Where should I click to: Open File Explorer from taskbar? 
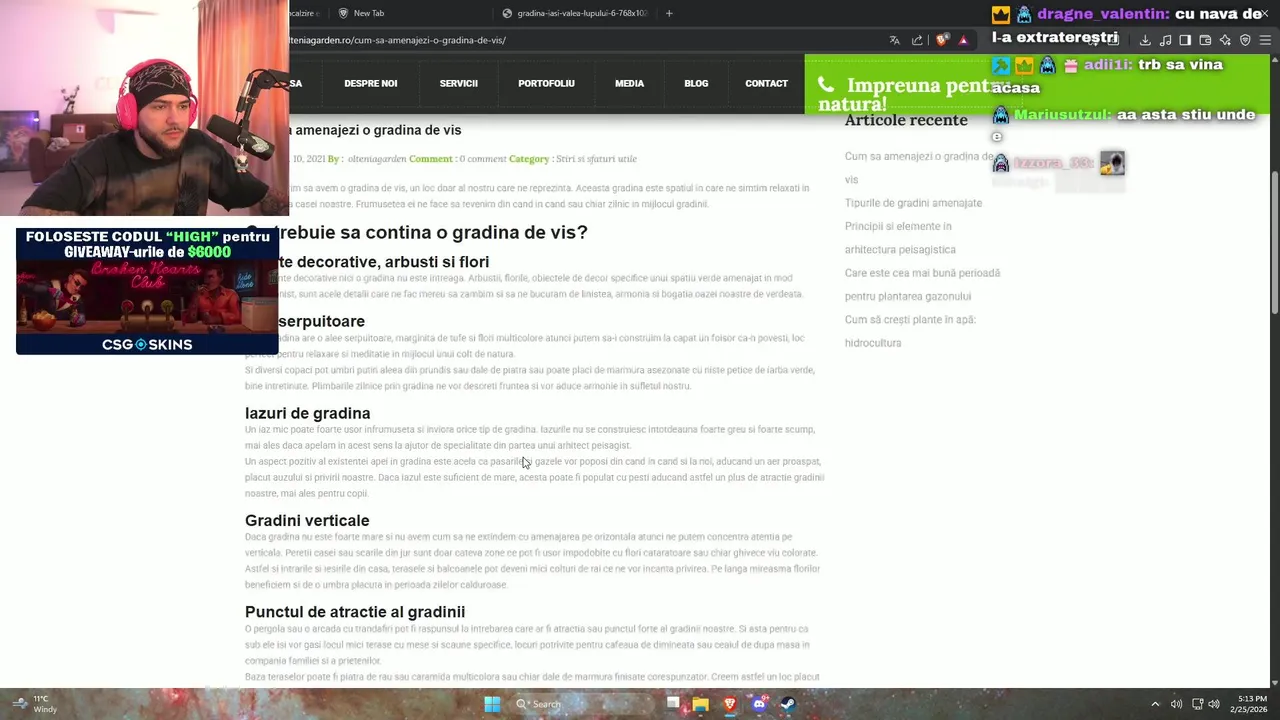pyautogui.click(x=701, y=704)
